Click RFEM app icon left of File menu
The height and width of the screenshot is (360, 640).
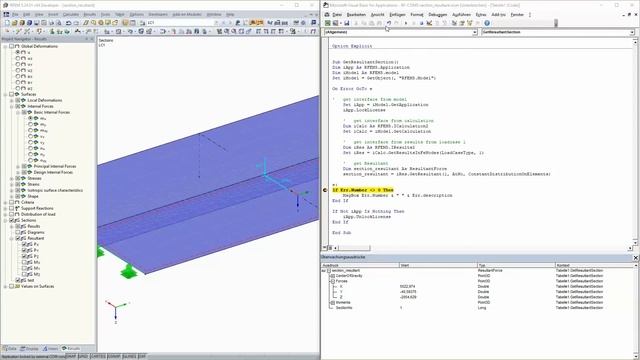pyautogui.click(x=6, y=14)
